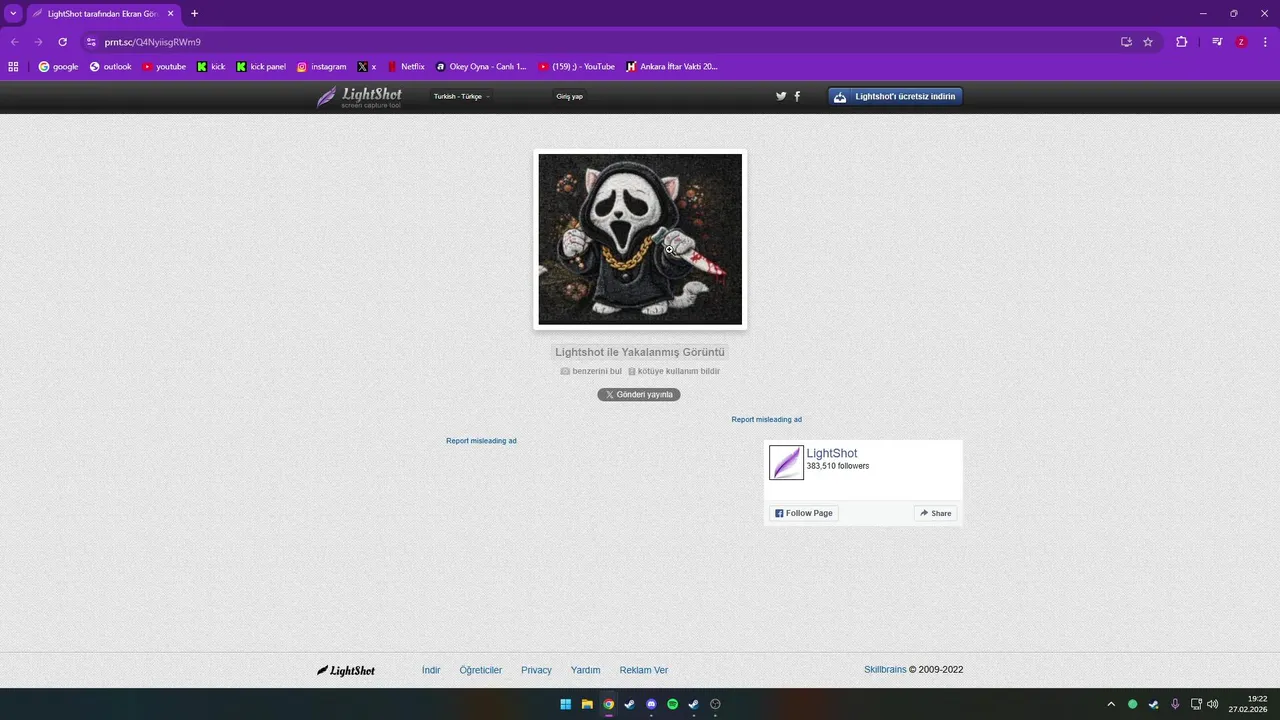Image resolution: width=1280 pixels, height=720 pixels.
Task: Click the install app icon in address bar
Action: coord(1126,42)
